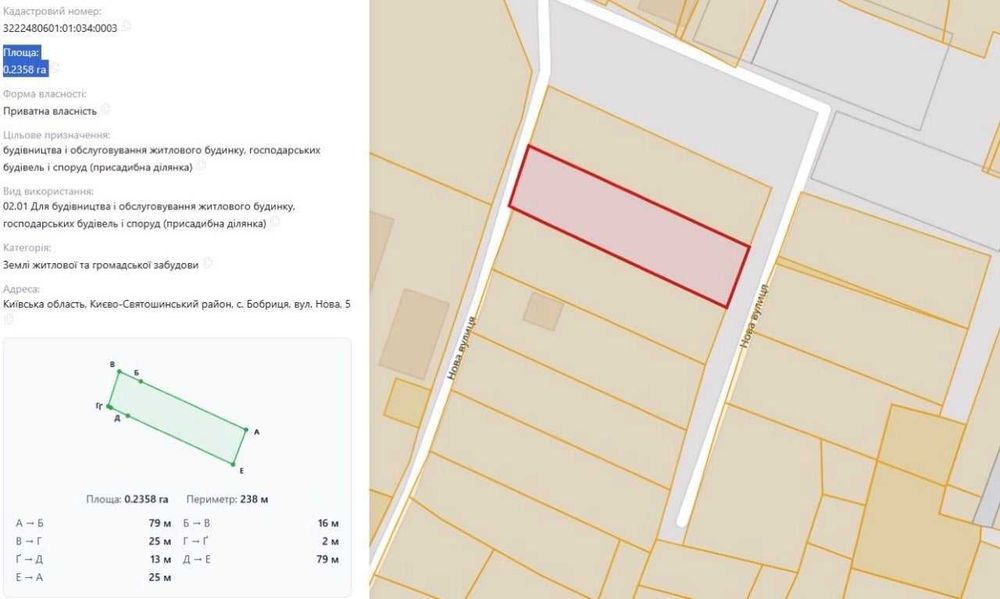Copy icon below the Адреса line
The width and height of the screenshot is (1000, 599).
[x=8, y=318]
